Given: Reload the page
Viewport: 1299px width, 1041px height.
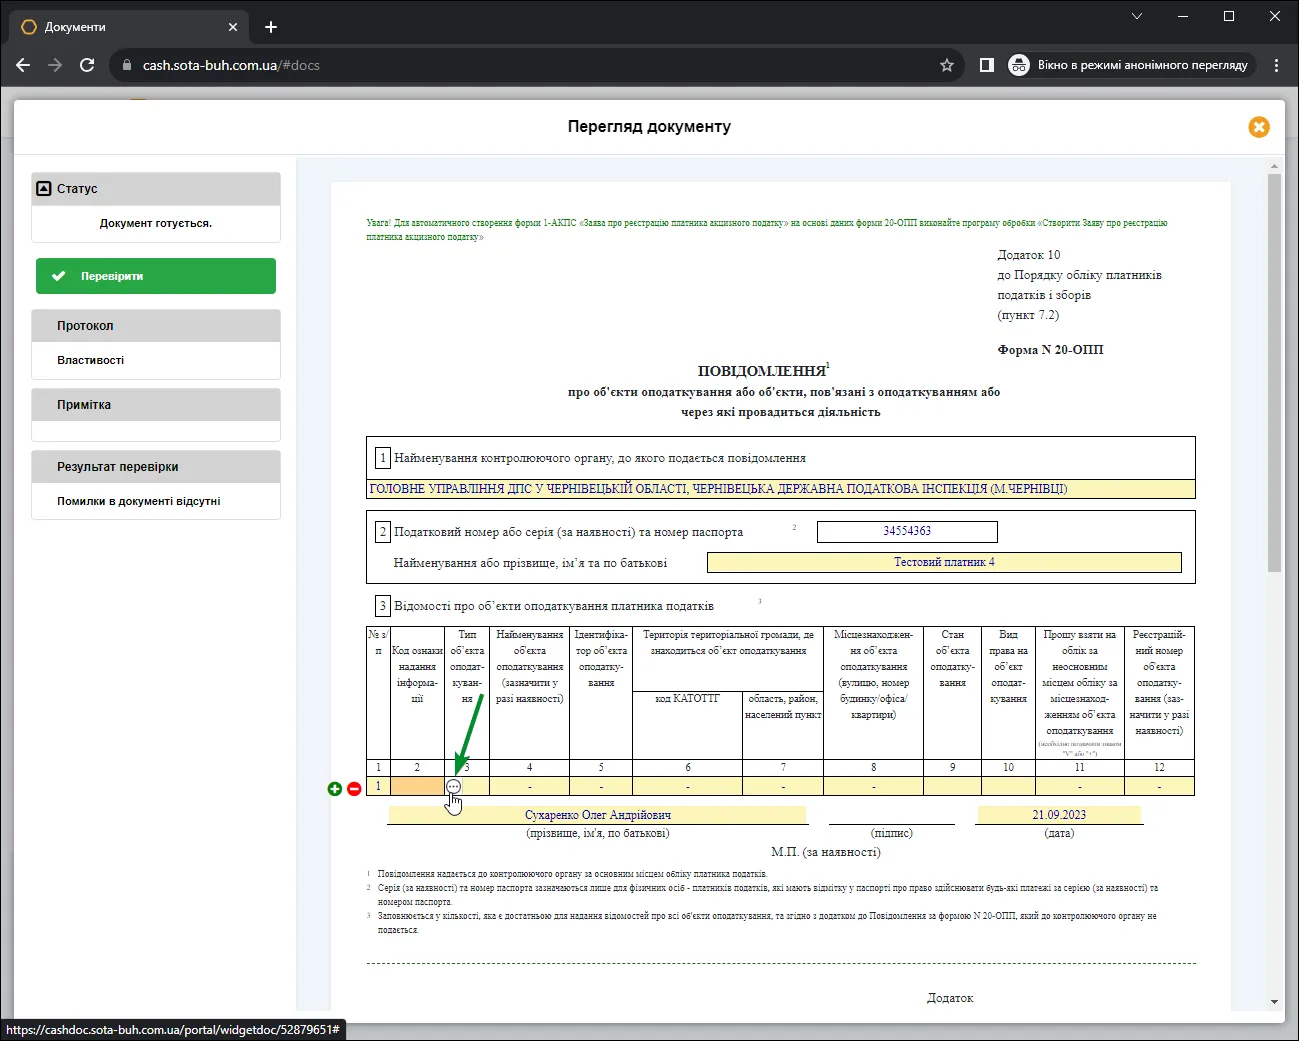Looking at the screenshot, I should tap(87, 65).
